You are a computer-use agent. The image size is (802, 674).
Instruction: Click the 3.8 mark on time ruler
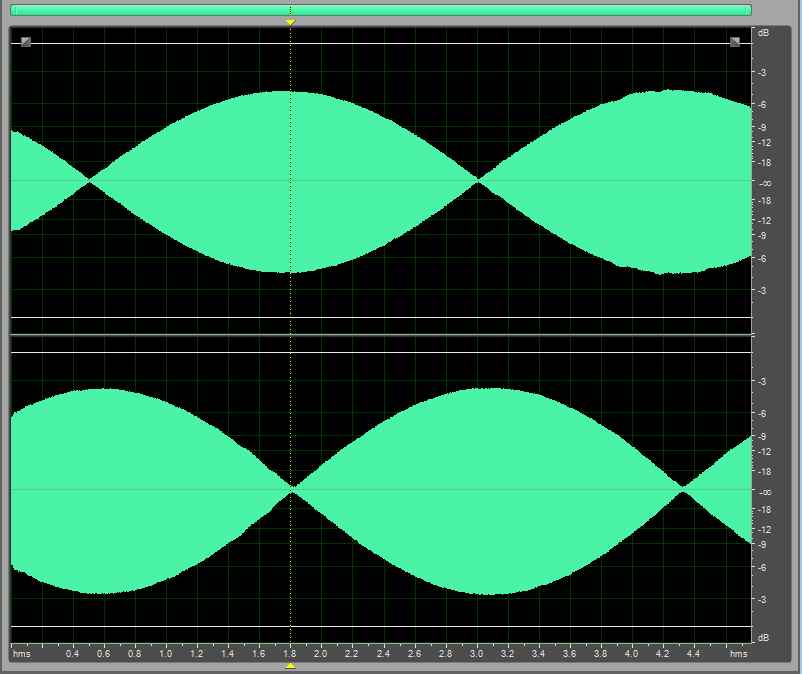click(x=600, y=654)
